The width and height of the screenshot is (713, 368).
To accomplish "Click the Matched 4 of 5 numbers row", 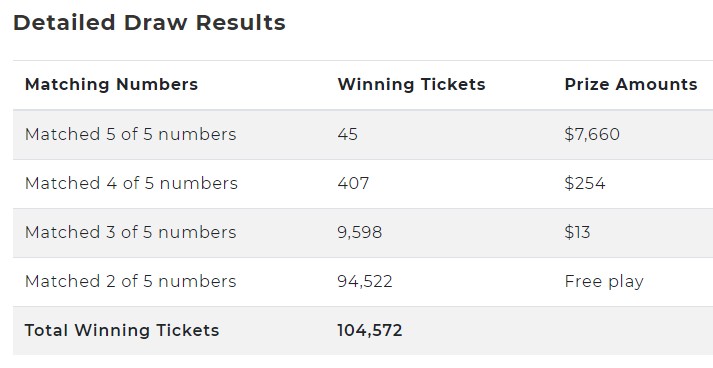I will (x=363, y=184).
